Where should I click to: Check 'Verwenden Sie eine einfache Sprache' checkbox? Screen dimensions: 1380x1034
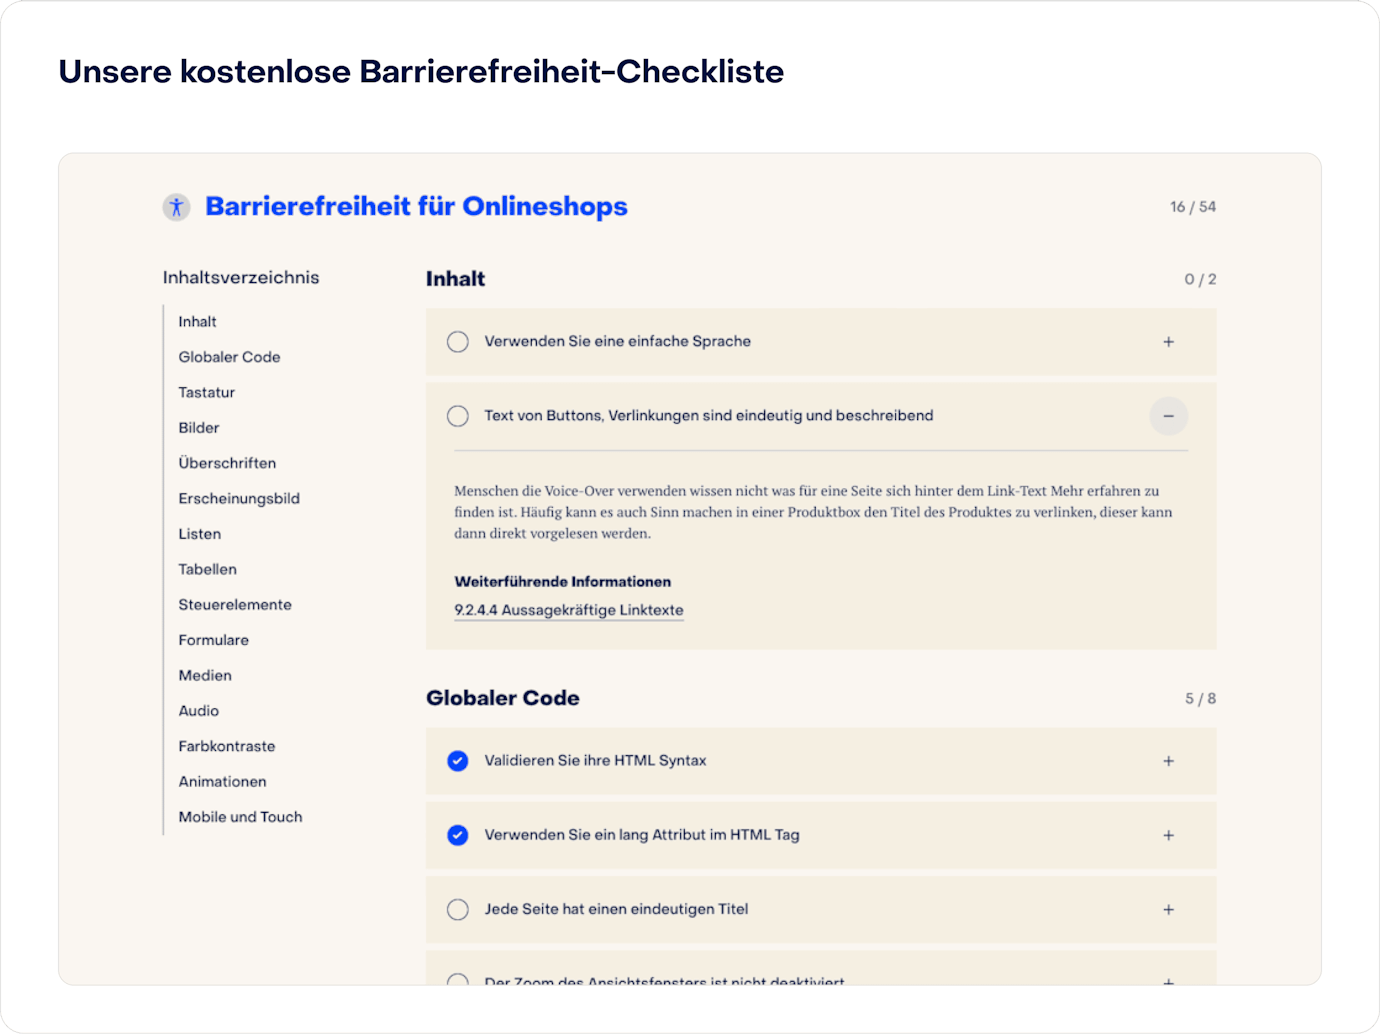tap(458, 342)
